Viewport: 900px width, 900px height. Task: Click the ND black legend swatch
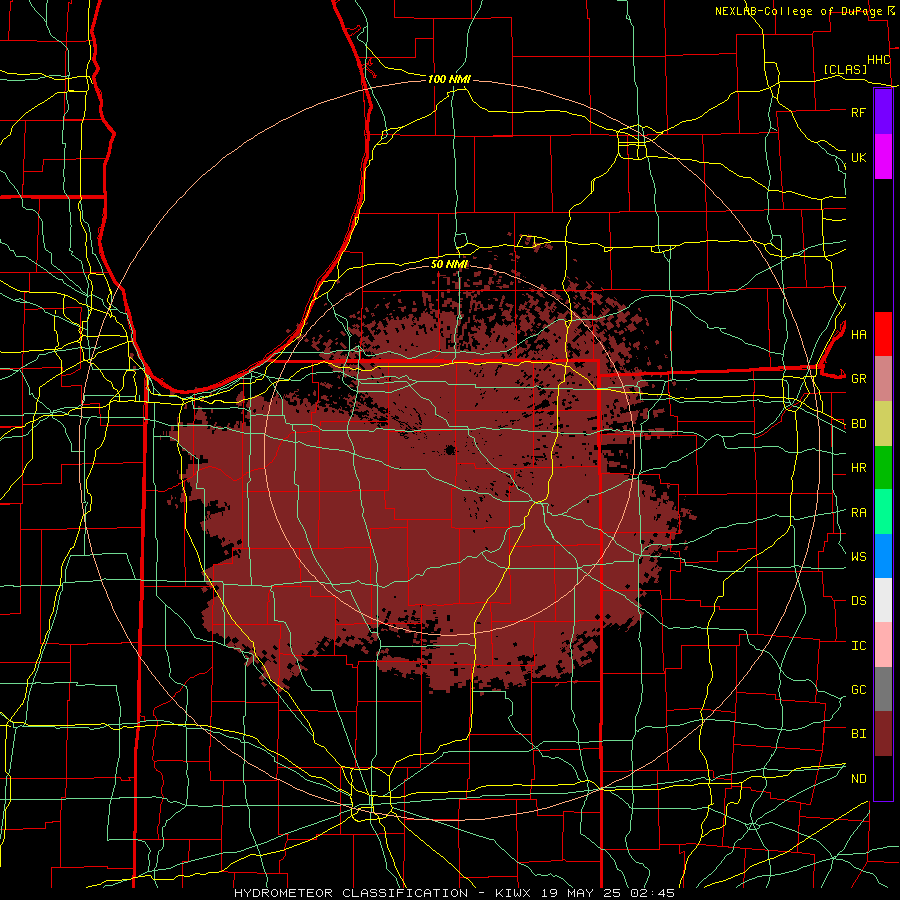883,778
